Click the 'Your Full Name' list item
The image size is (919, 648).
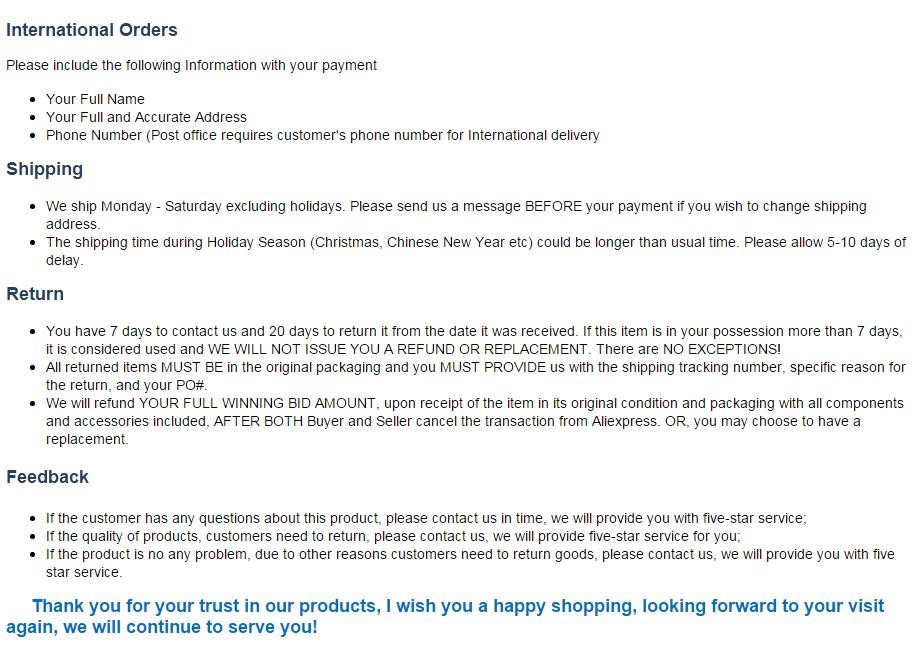pos(95,99)
